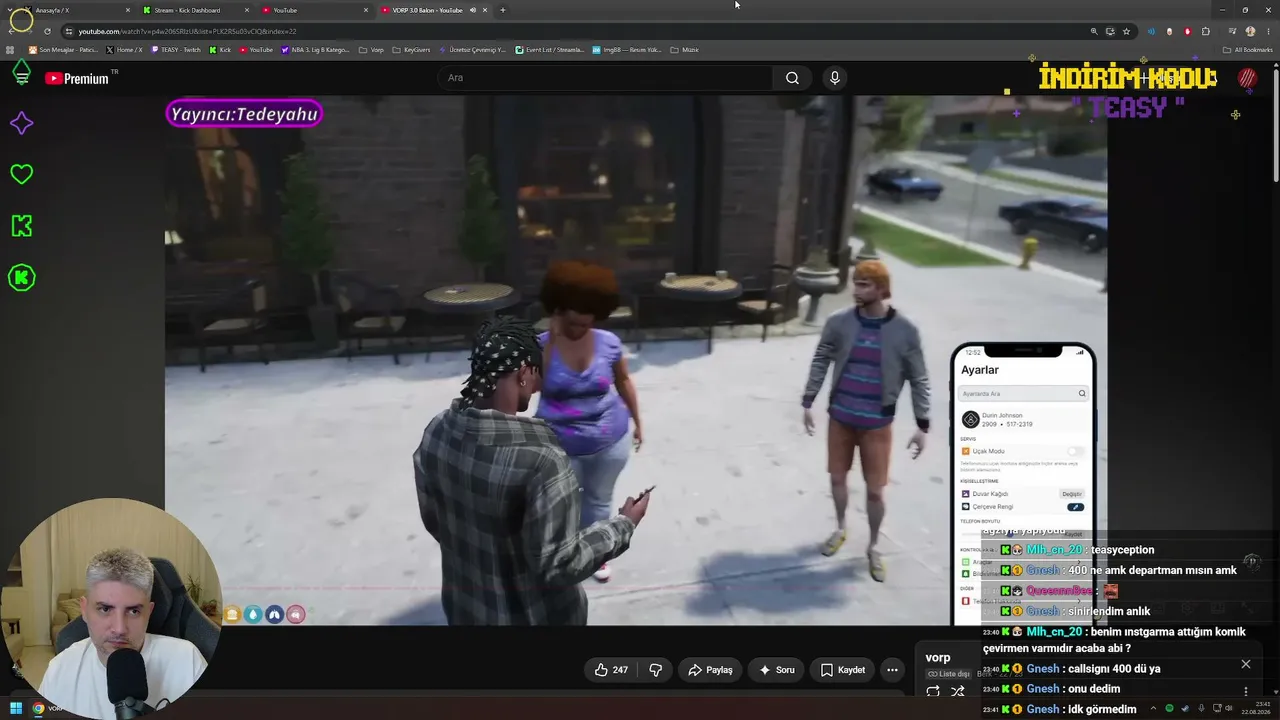
Task: Click the Yayıncı:Tedeyahu badge
Action: click(244, 114)
